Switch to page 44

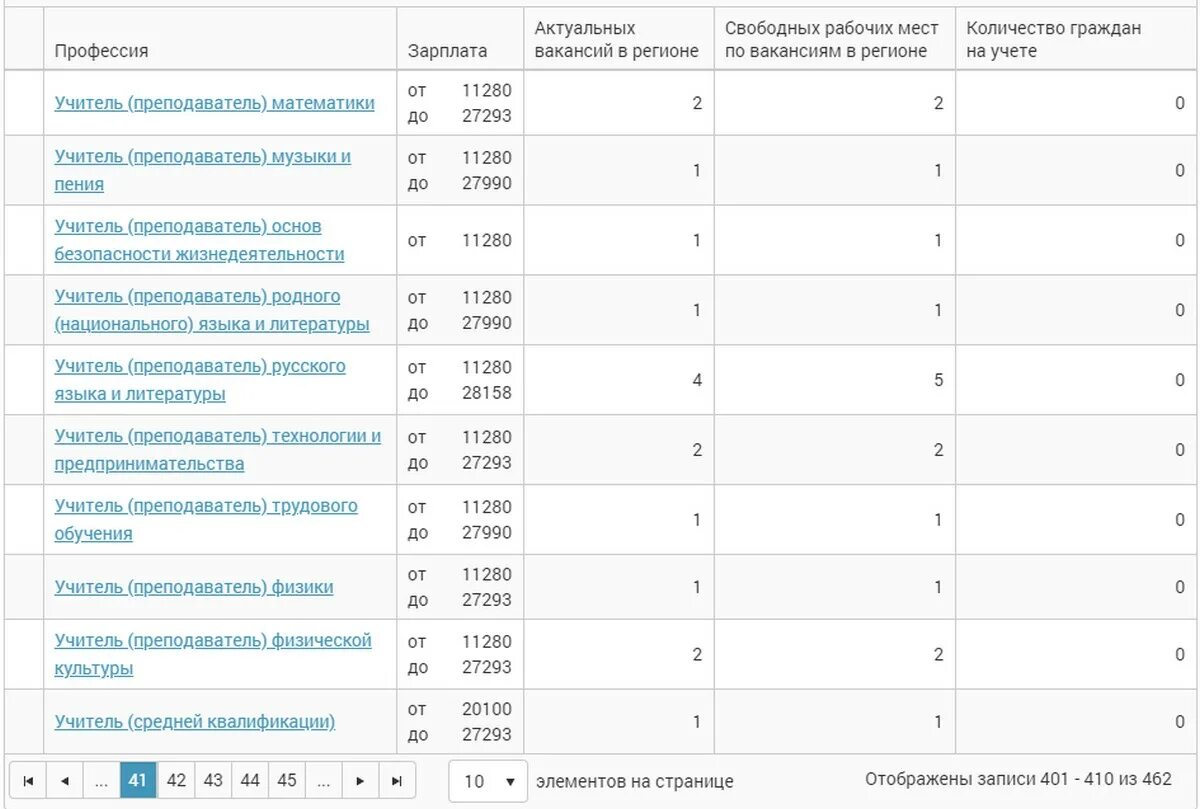(x=250, y=781)
